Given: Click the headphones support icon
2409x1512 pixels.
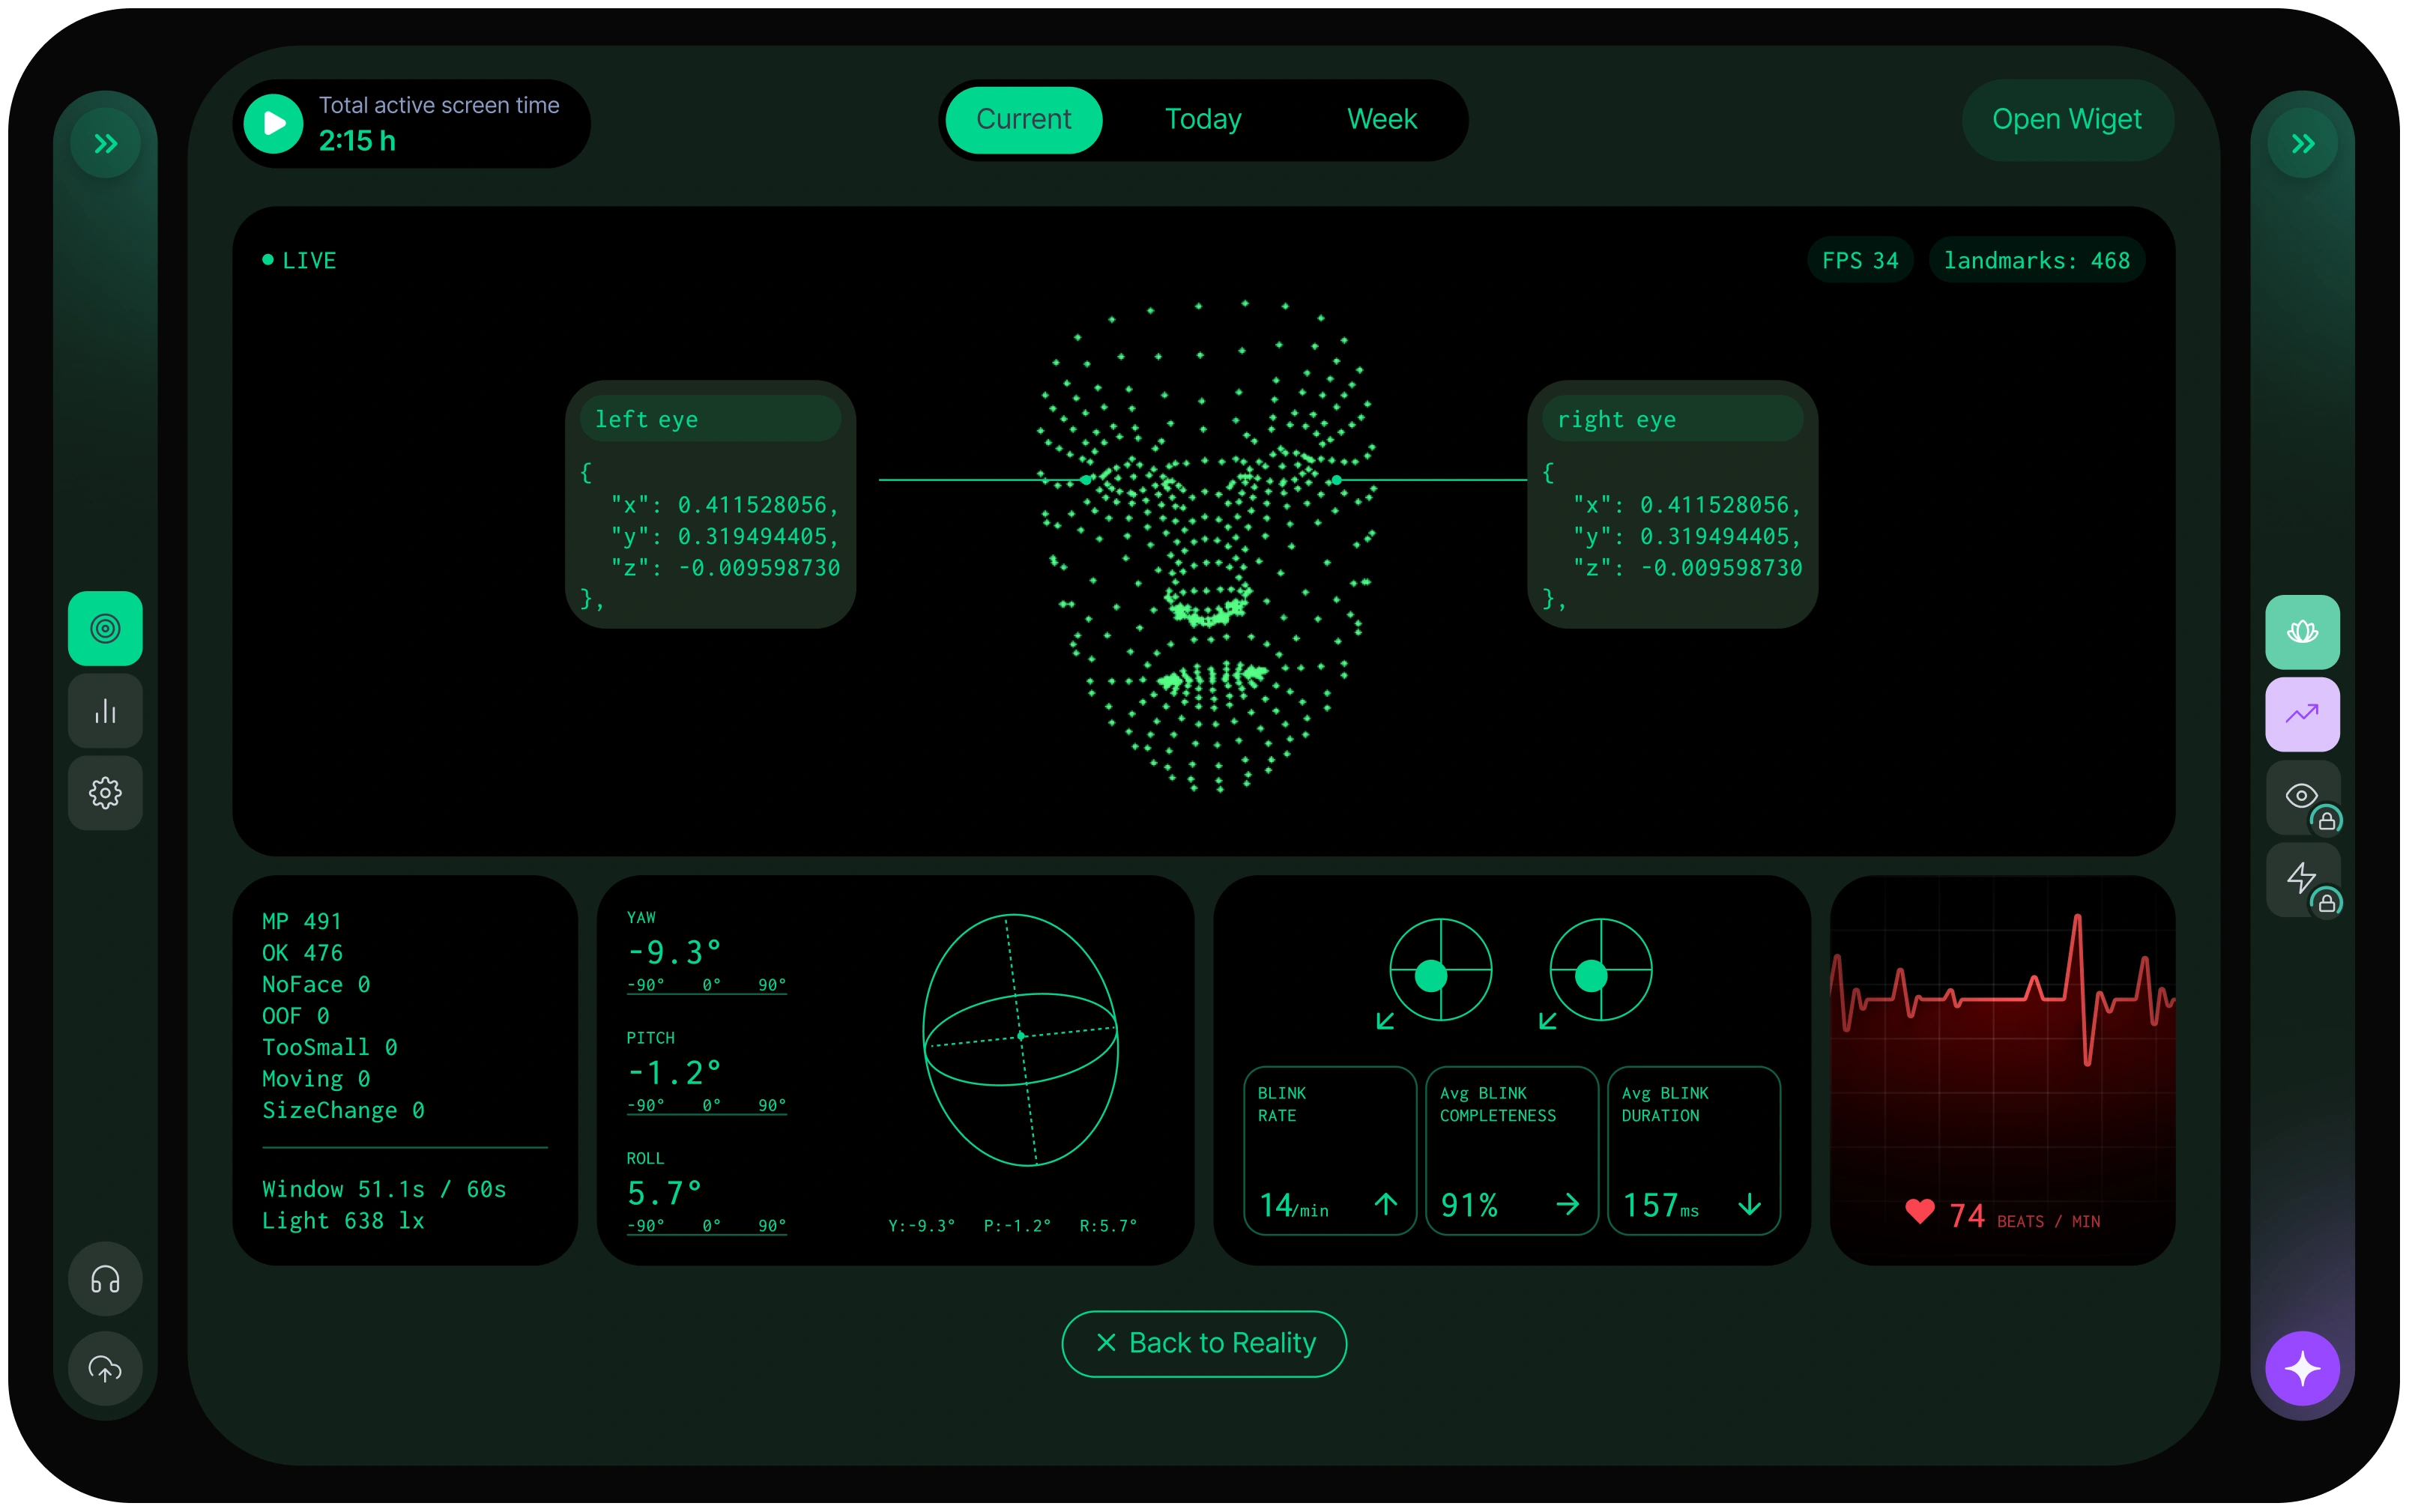Looking at the screenshot, I should point(105,1279).
